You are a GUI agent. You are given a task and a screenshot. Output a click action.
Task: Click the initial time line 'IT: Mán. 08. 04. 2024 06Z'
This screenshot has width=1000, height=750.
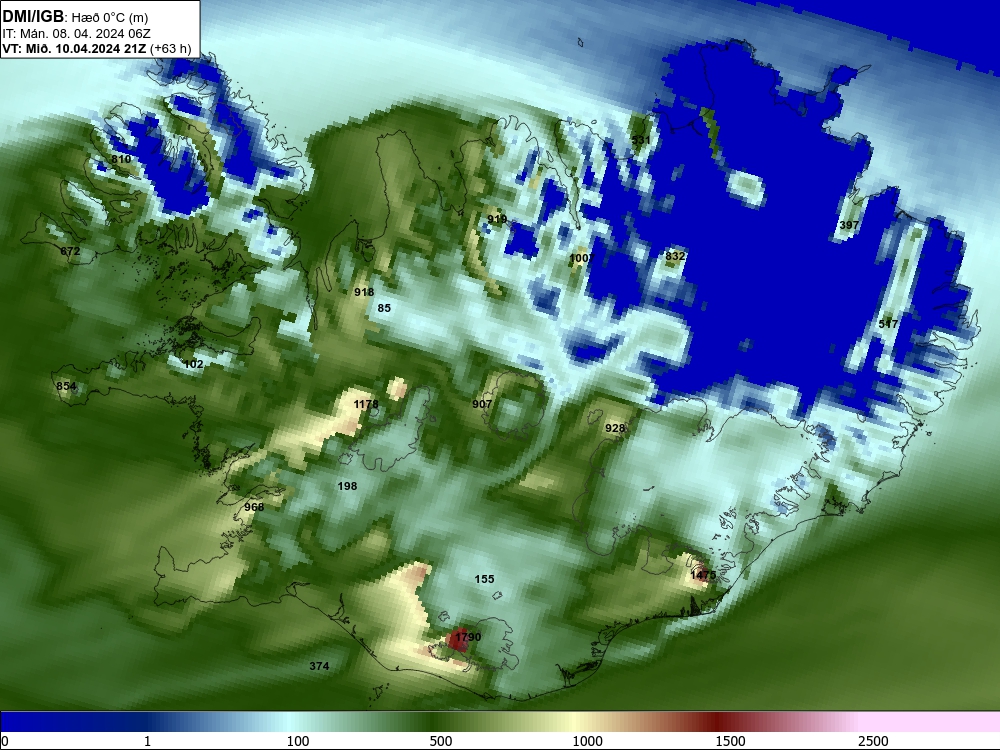point(76,34)
